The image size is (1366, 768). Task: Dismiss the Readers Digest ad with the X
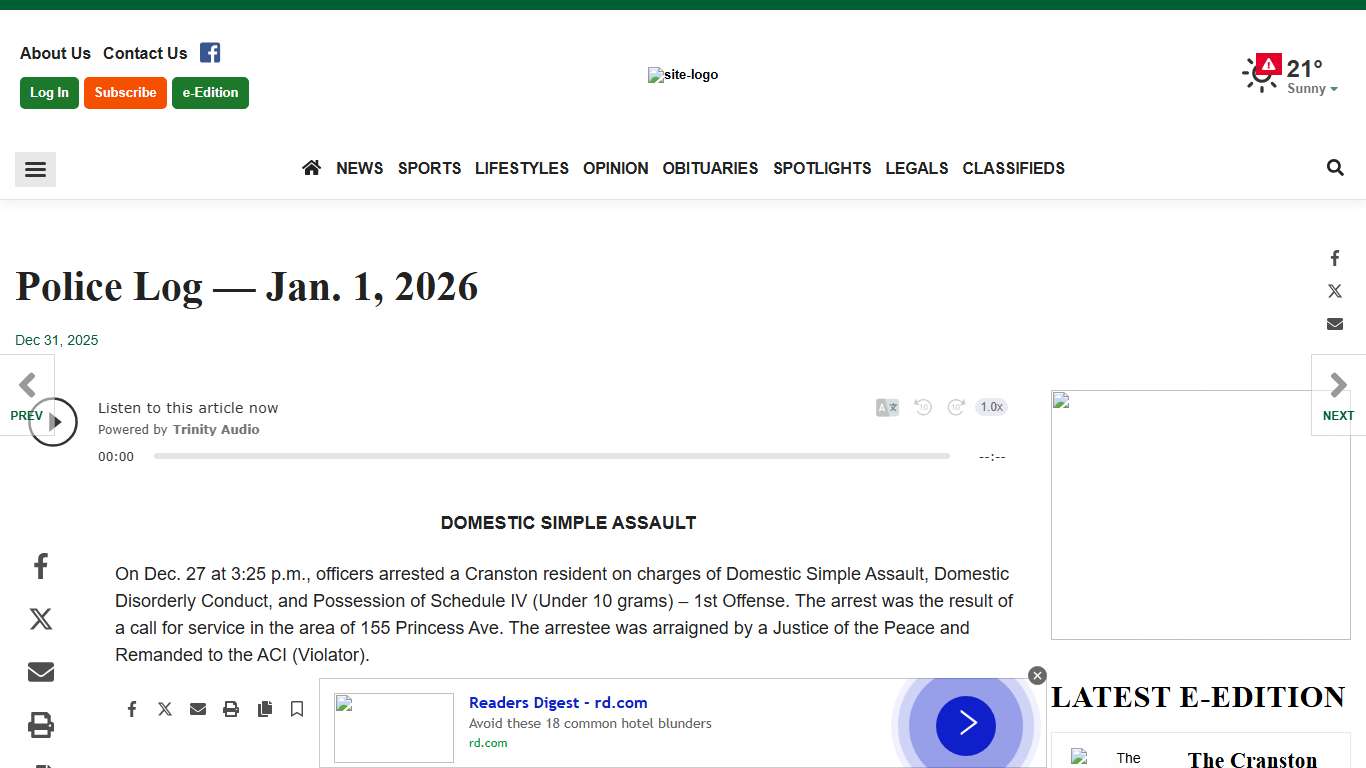pyautogui.click(x=1037, y=675)
